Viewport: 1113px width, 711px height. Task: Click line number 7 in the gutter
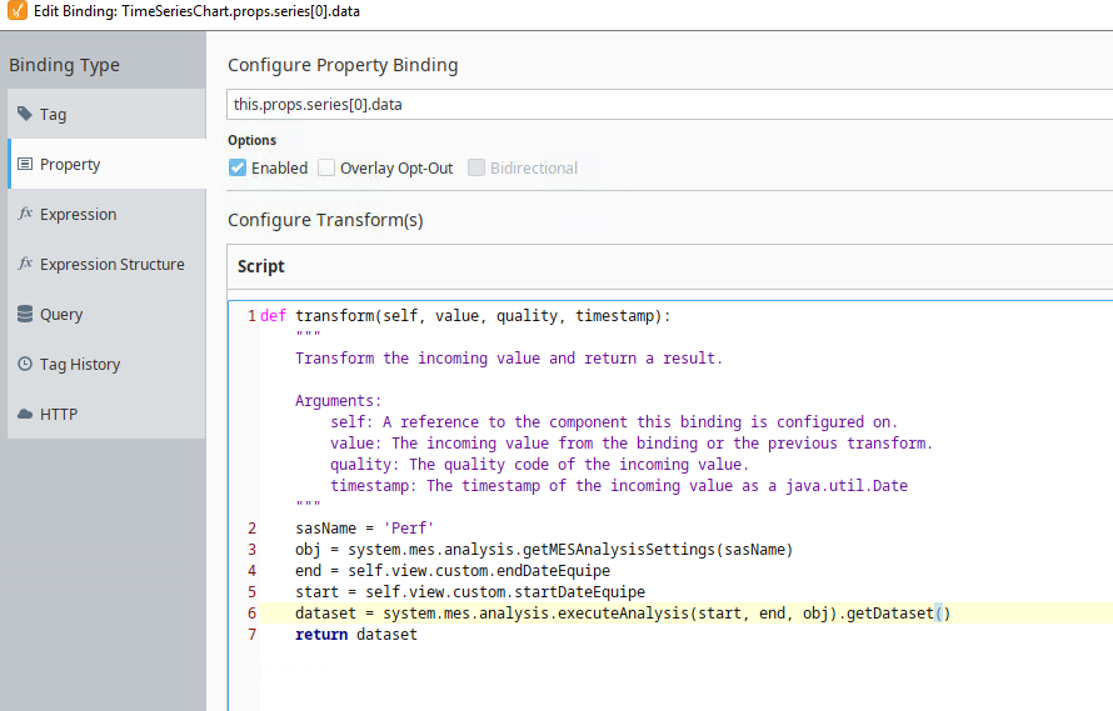pyautogui.click(x=252, y=634)
